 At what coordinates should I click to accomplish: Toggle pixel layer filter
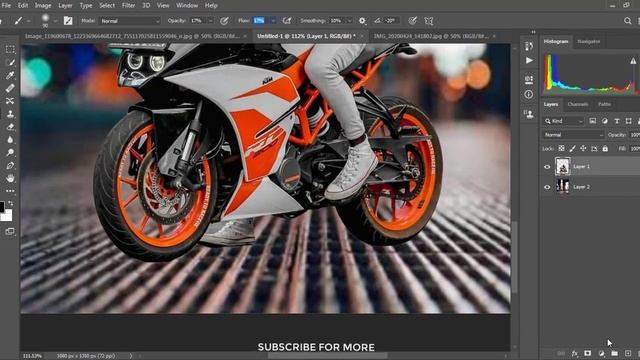click(593, 121)
